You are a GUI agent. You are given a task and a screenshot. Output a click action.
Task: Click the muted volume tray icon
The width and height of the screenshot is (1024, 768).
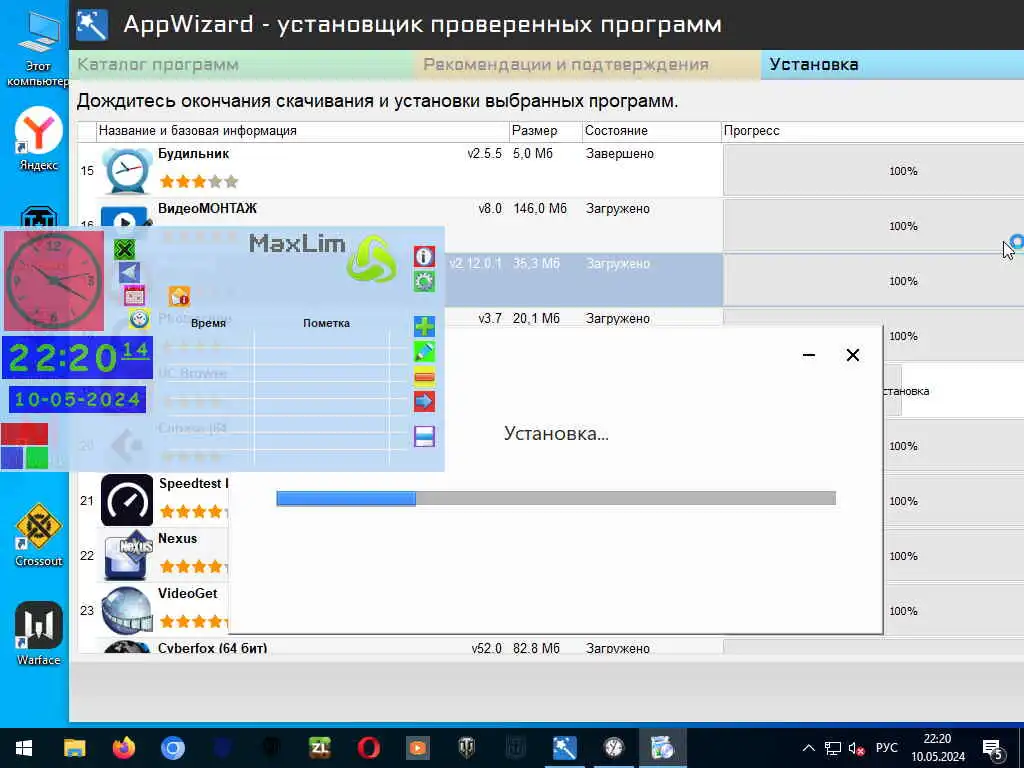click(x=856, y=748)
